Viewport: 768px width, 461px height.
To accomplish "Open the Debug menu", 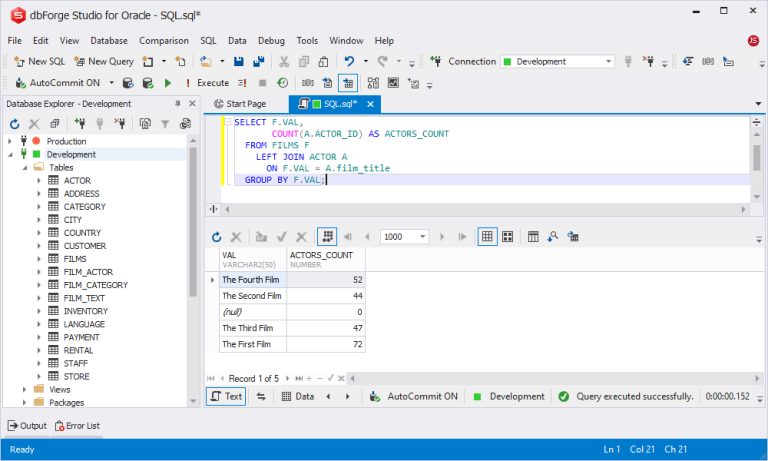I will [x=271, y=41].
